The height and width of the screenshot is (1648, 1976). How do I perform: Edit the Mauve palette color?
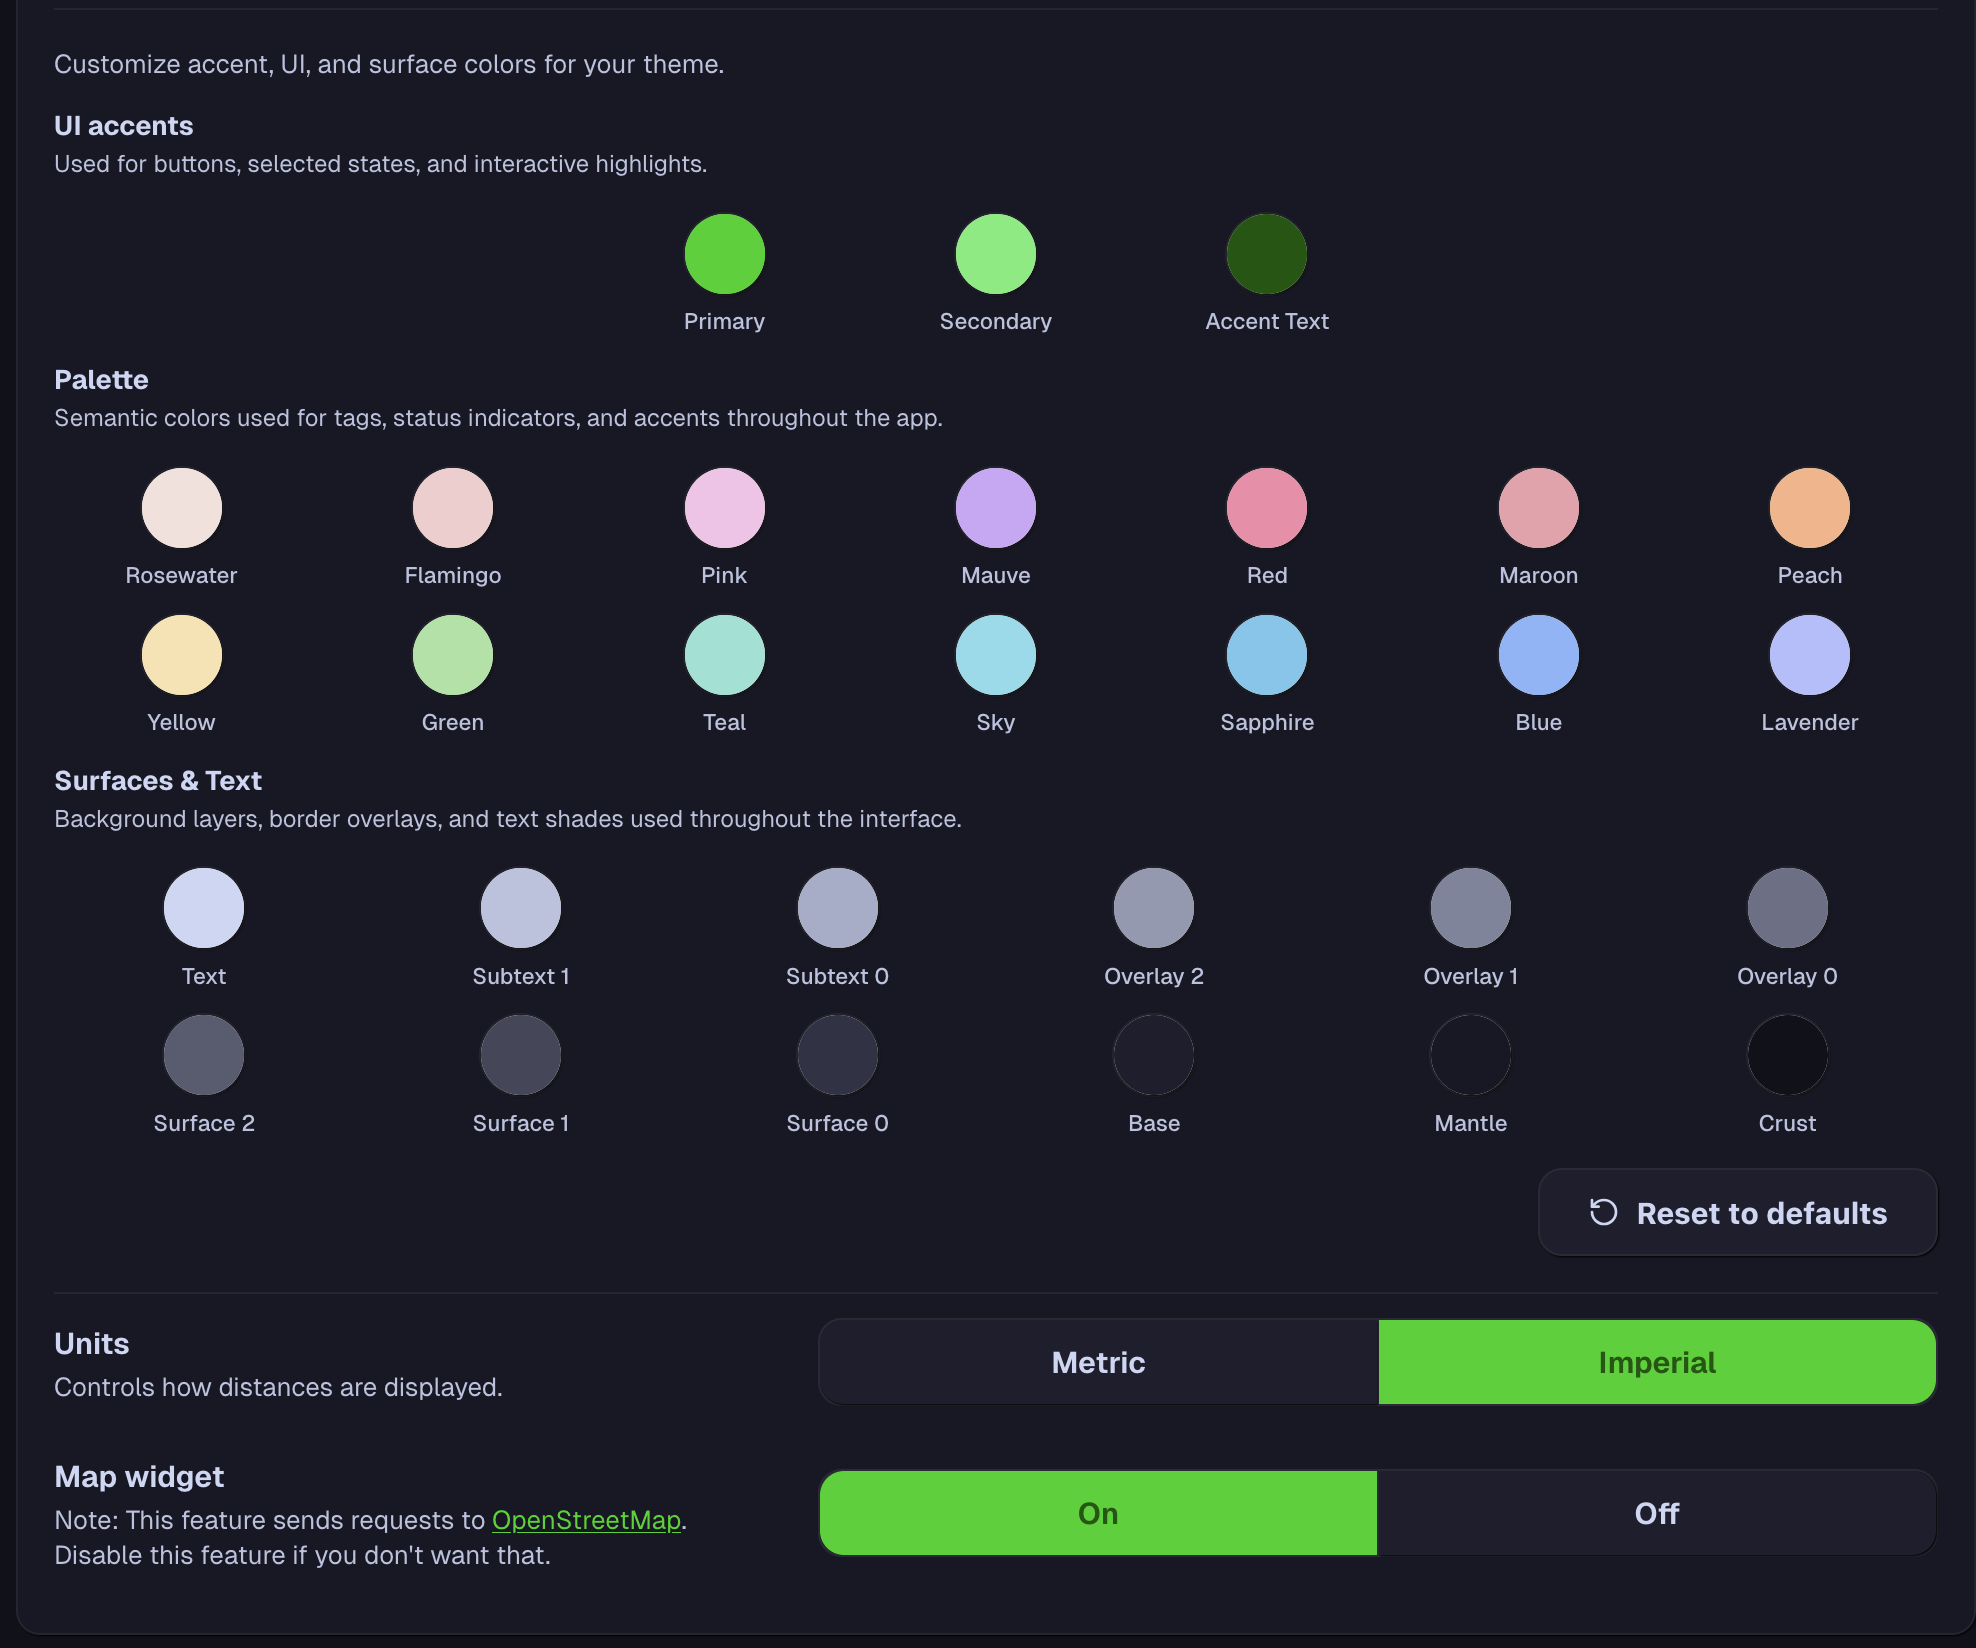995,507
